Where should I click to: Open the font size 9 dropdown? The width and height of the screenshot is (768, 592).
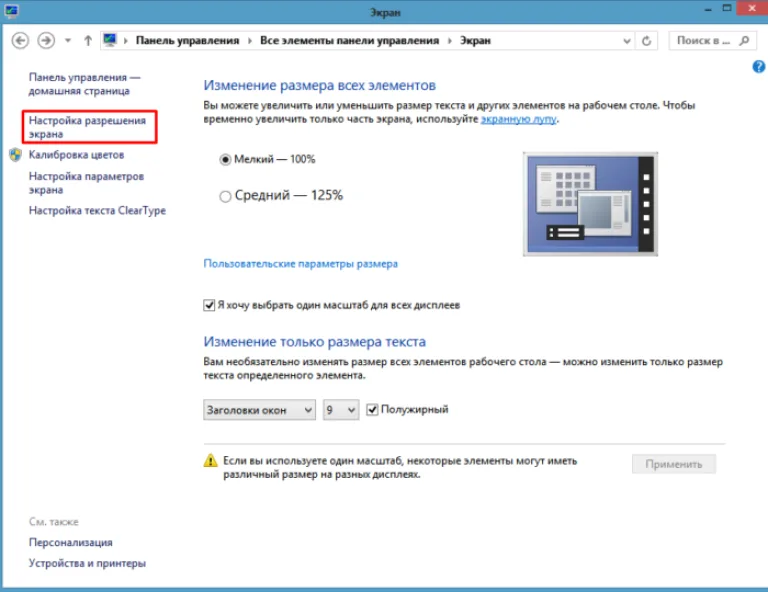coord(341,410)
